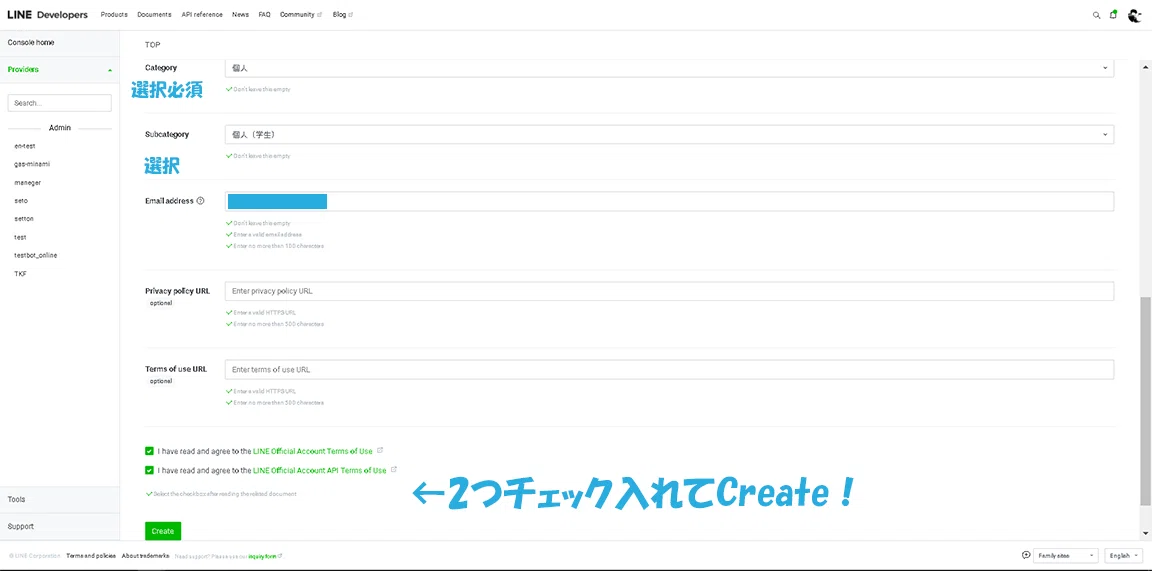The width and height of the screenshot is (1152, 571).
Task: Open Community in top navigation
Action: click(x=300, y=15)
